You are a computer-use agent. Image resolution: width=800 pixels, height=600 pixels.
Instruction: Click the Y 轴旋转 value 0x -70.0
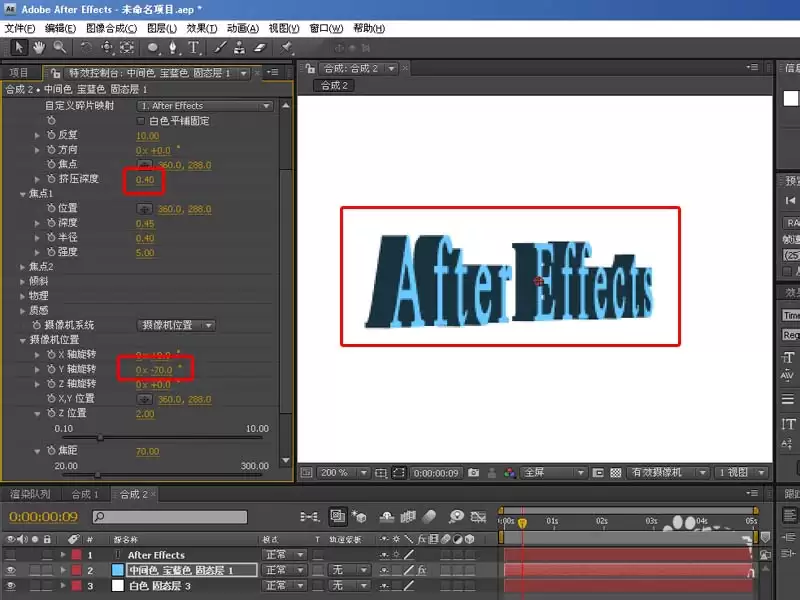point(154,370)
